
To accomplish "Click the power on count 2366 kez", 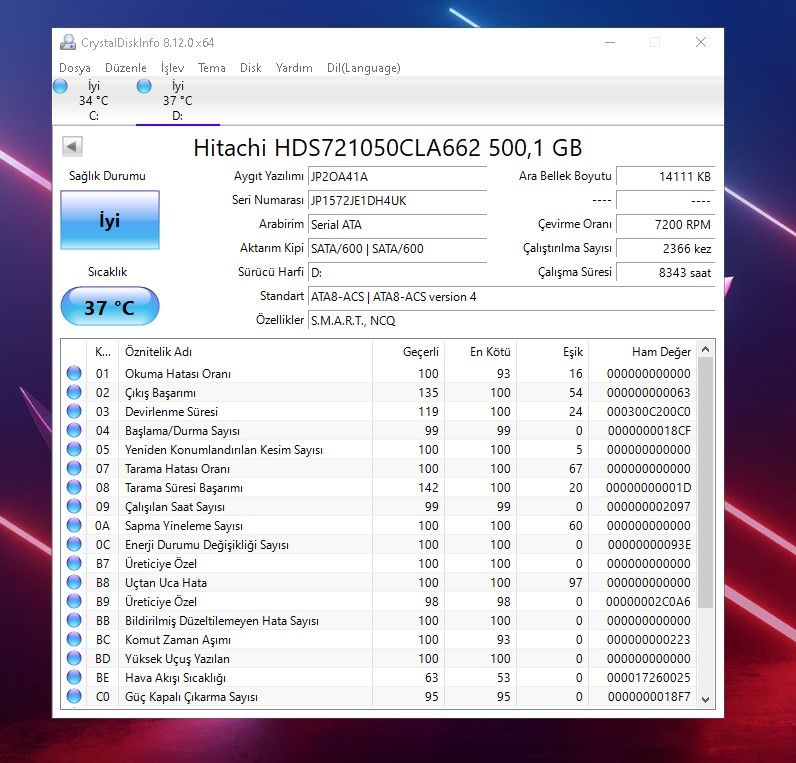I will tap(666, 248).
